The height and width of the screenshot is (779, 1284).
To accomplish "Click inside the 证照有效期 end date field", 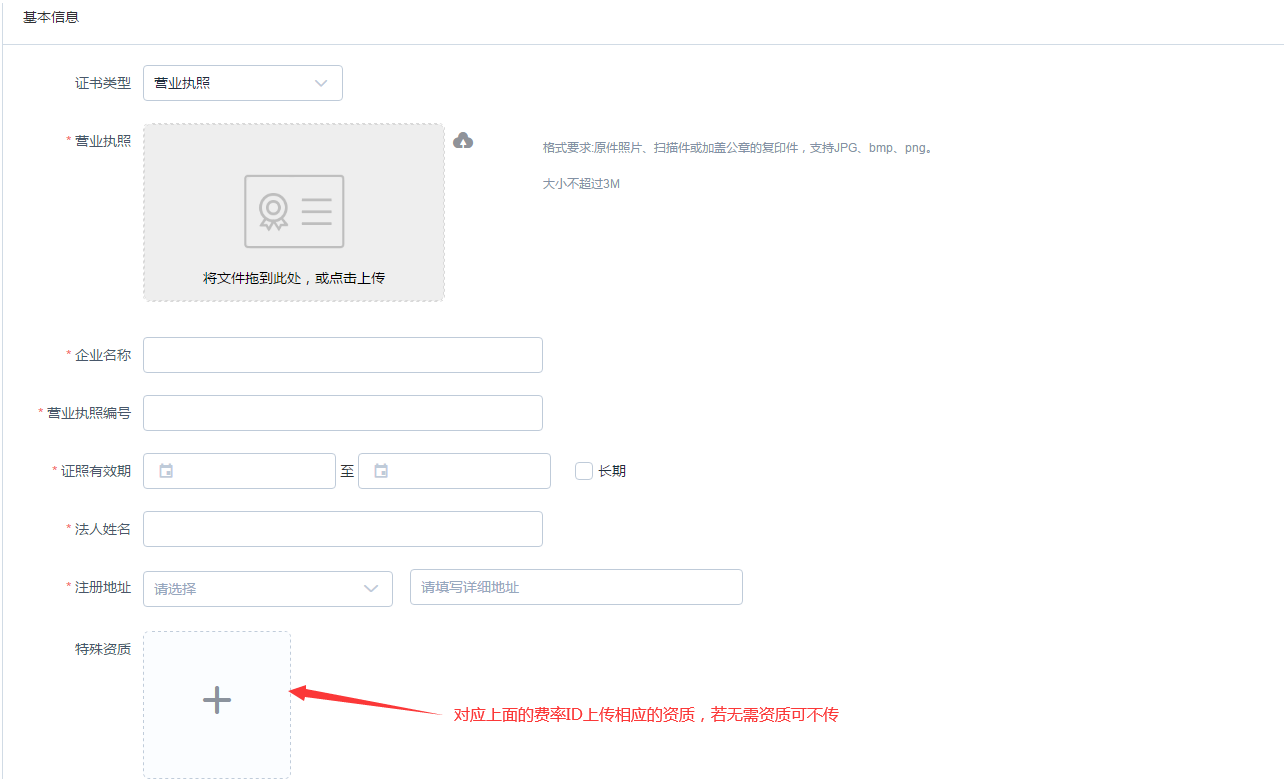I will click(465, 471).
